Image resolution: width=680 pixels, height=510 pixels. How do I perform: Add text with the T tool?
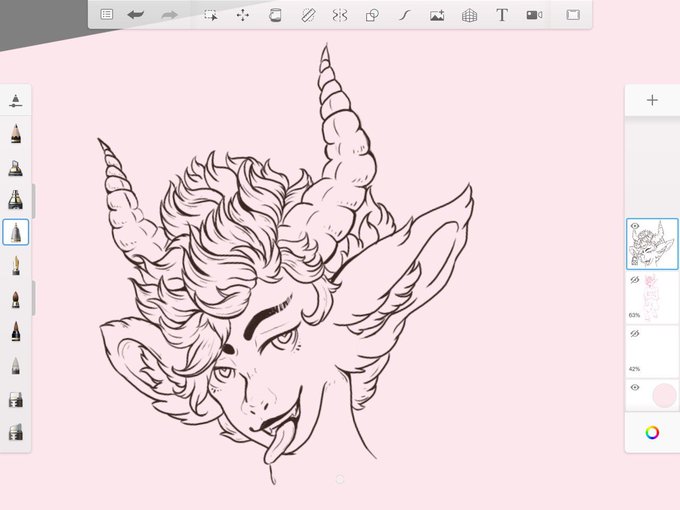coord(502,15)
